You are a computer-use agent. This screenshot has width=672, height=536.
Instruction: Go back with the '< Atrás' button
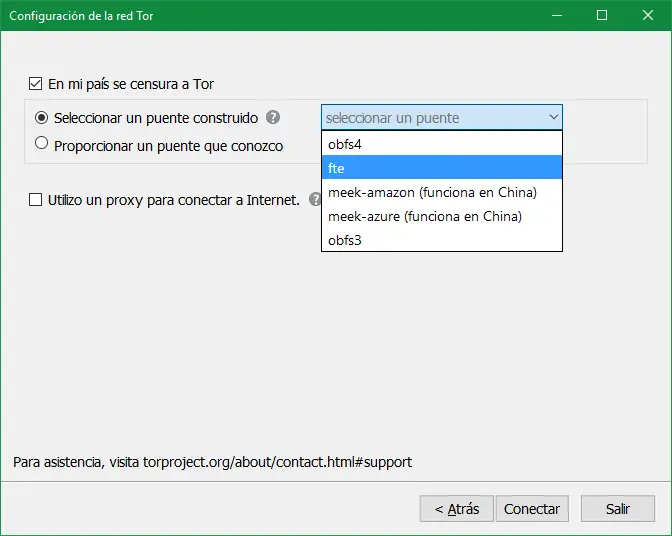pyautogui.click(x=457, y=509)
